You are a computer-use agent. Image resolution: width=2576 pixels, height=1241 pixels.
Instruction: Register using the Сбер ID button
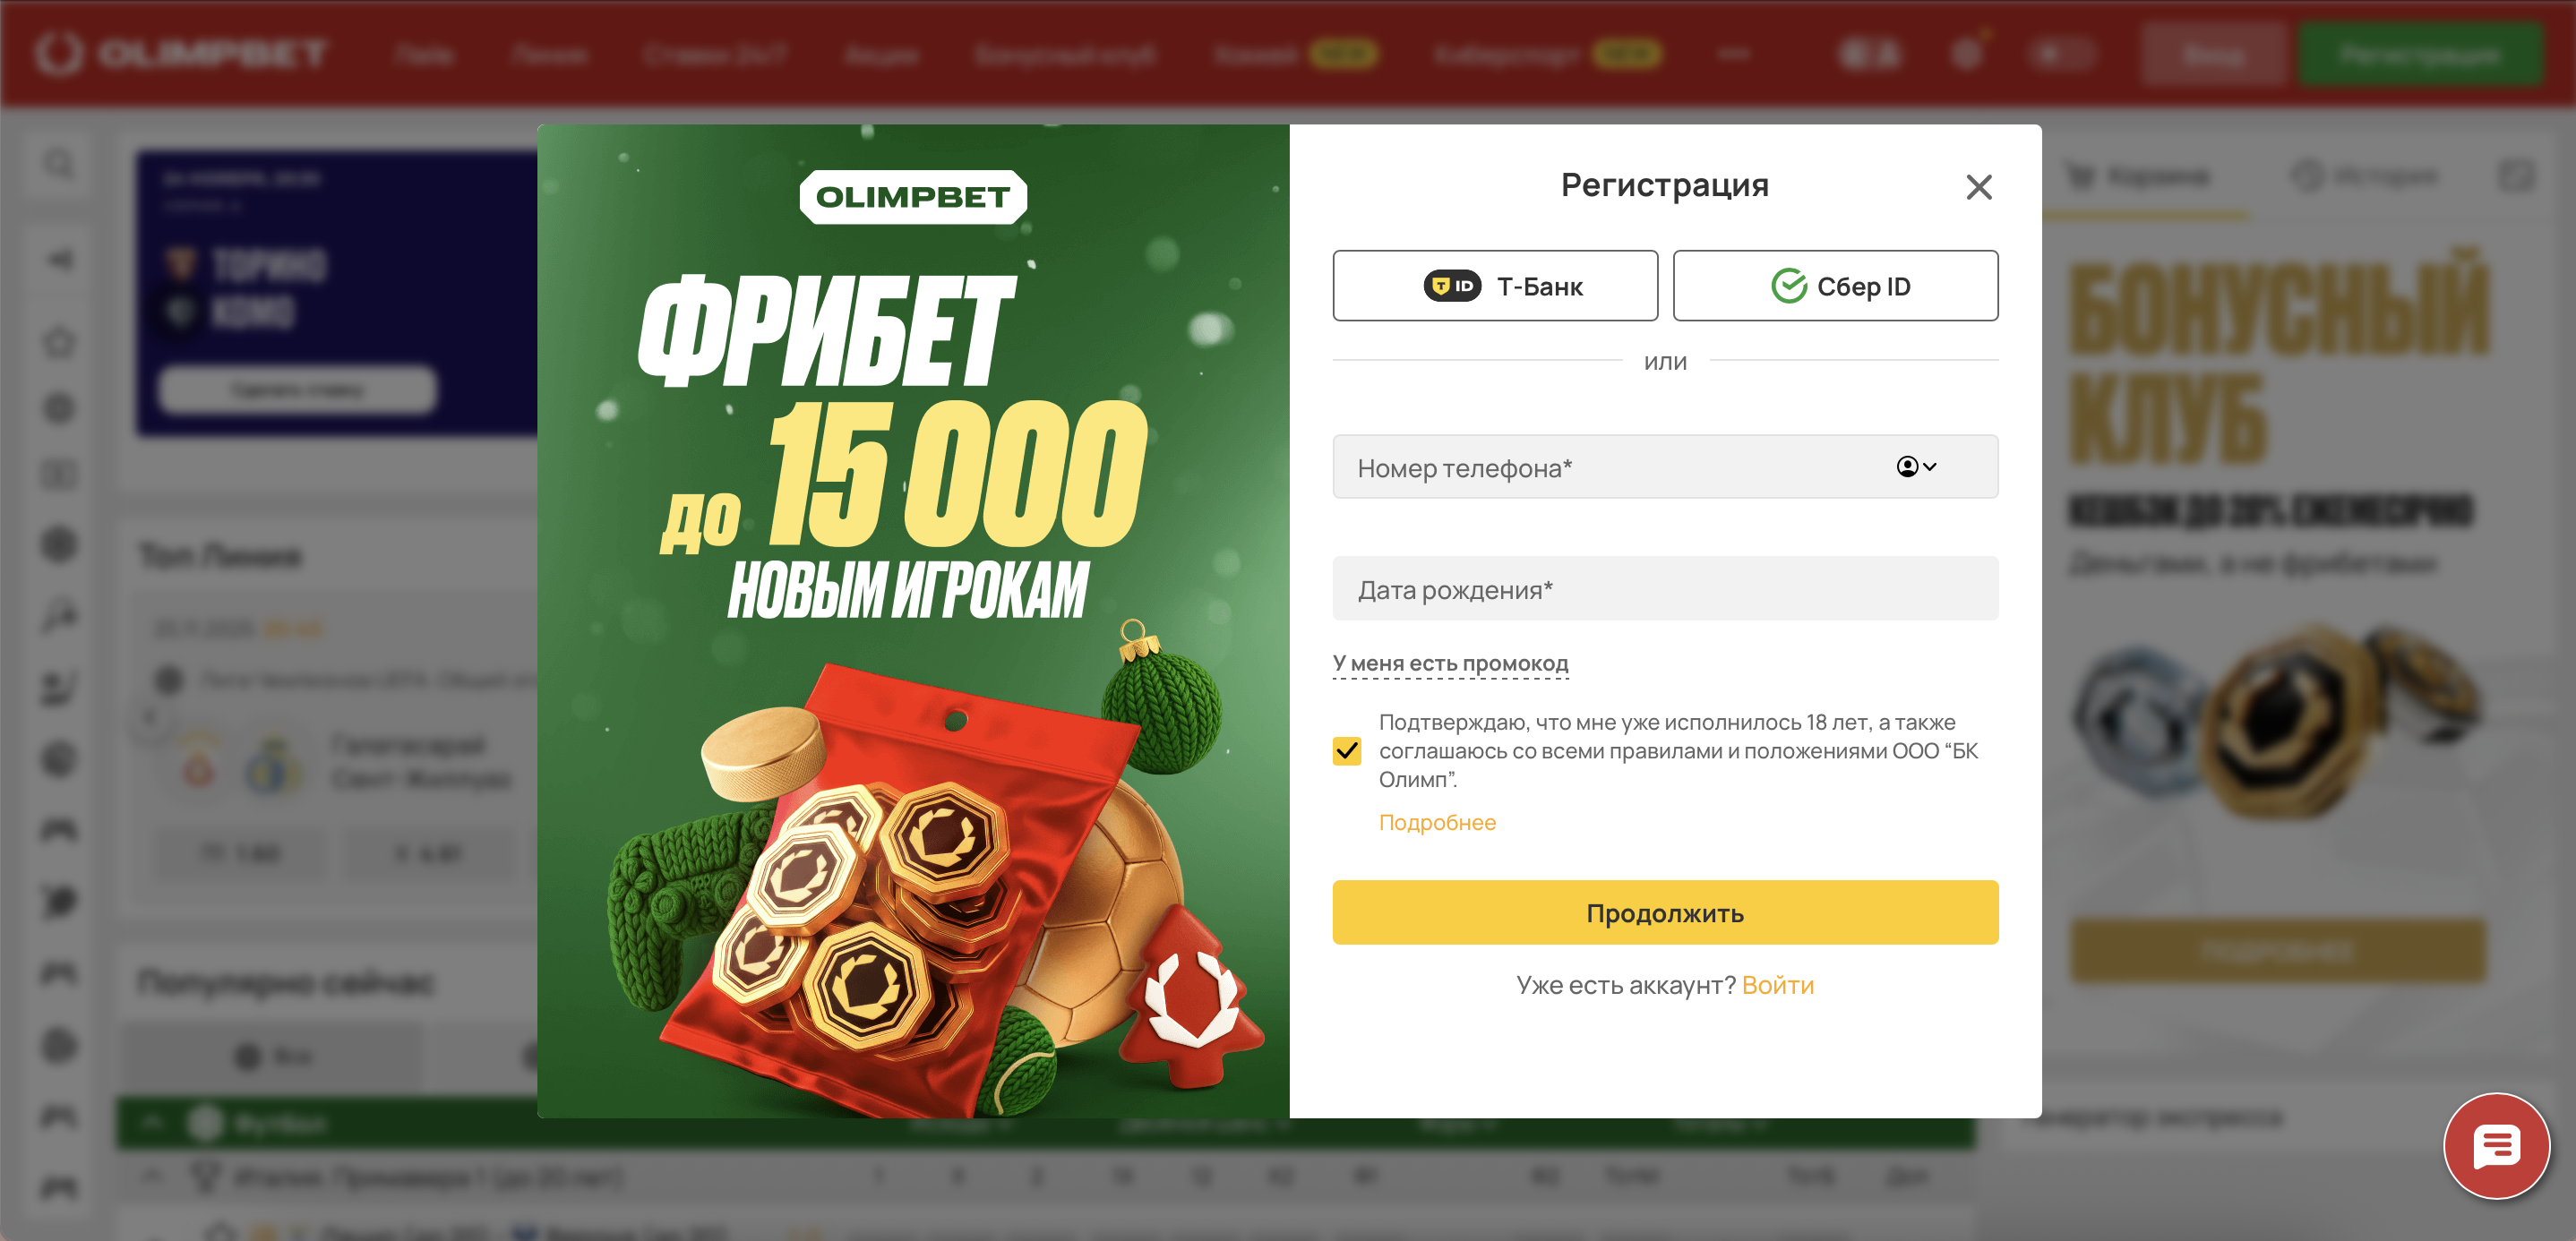(x=1835, y=286)
